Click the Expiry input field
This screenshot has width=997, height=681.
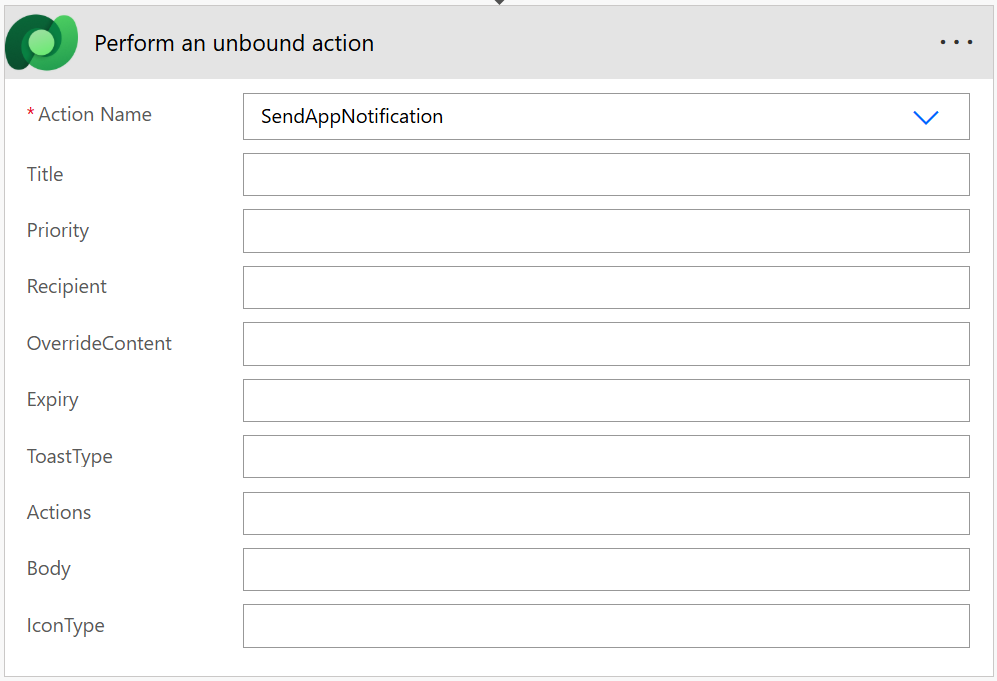pyautogui.click(x=606, y=400)
